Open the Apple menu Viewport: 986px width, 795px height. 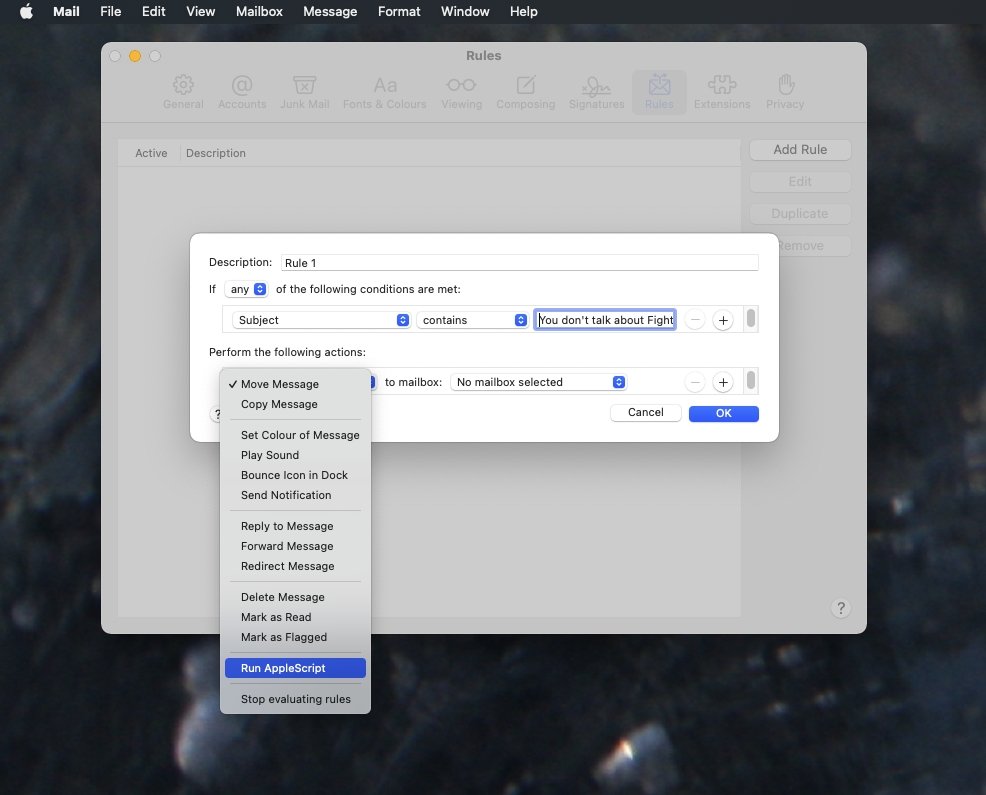click(26, 11)
